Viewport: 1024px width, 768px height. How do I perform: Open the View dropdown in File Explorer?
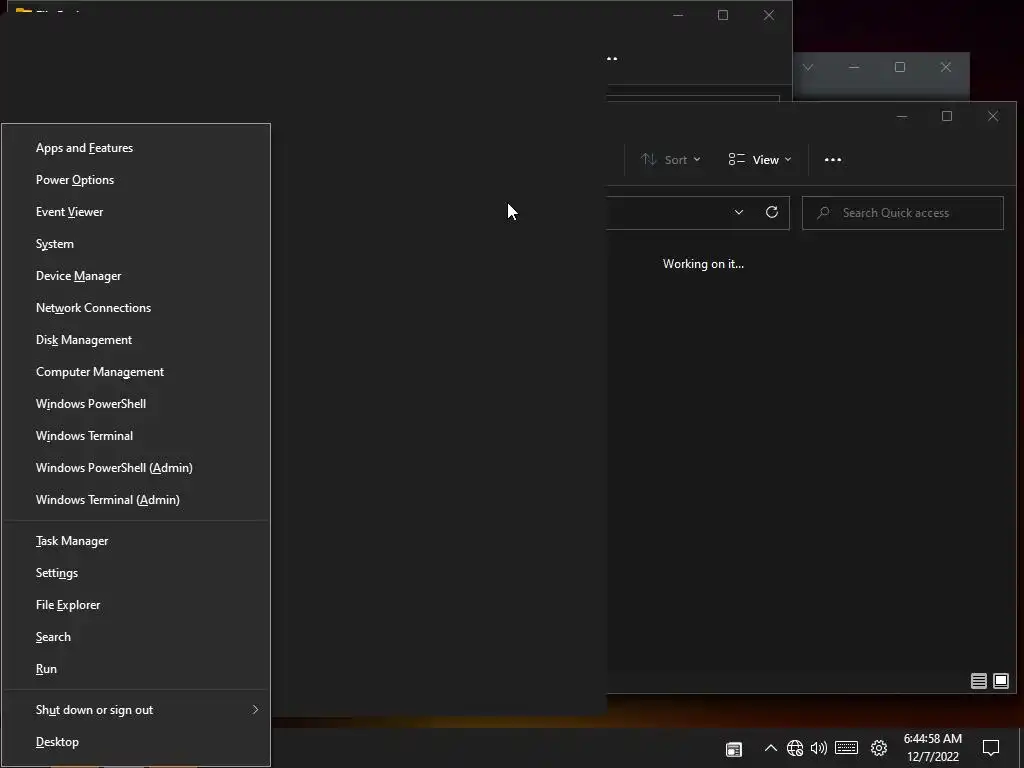click(760, 160)
